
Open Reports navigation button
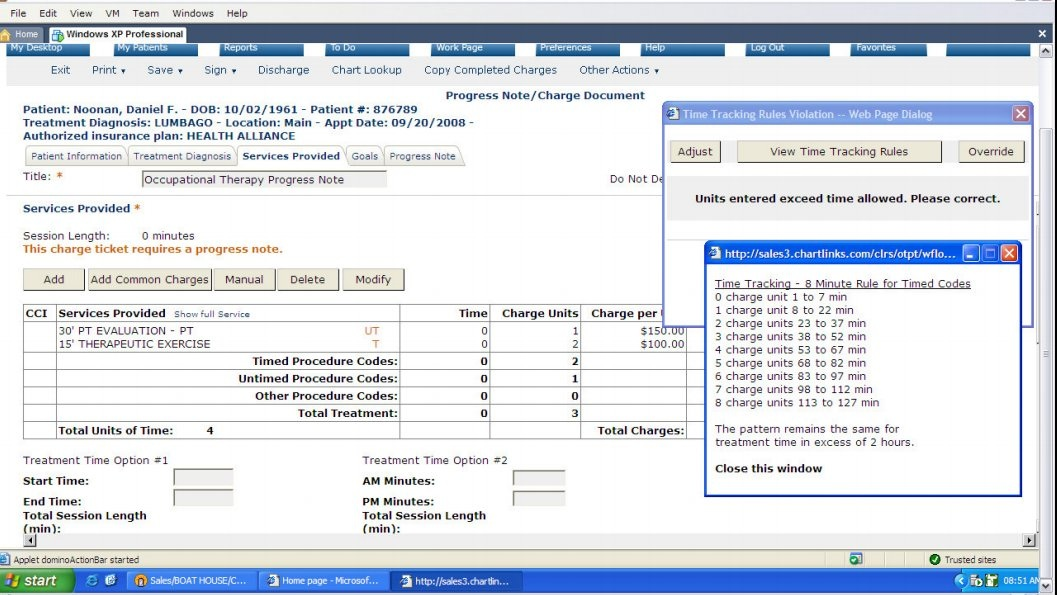(x=262, y=49)
